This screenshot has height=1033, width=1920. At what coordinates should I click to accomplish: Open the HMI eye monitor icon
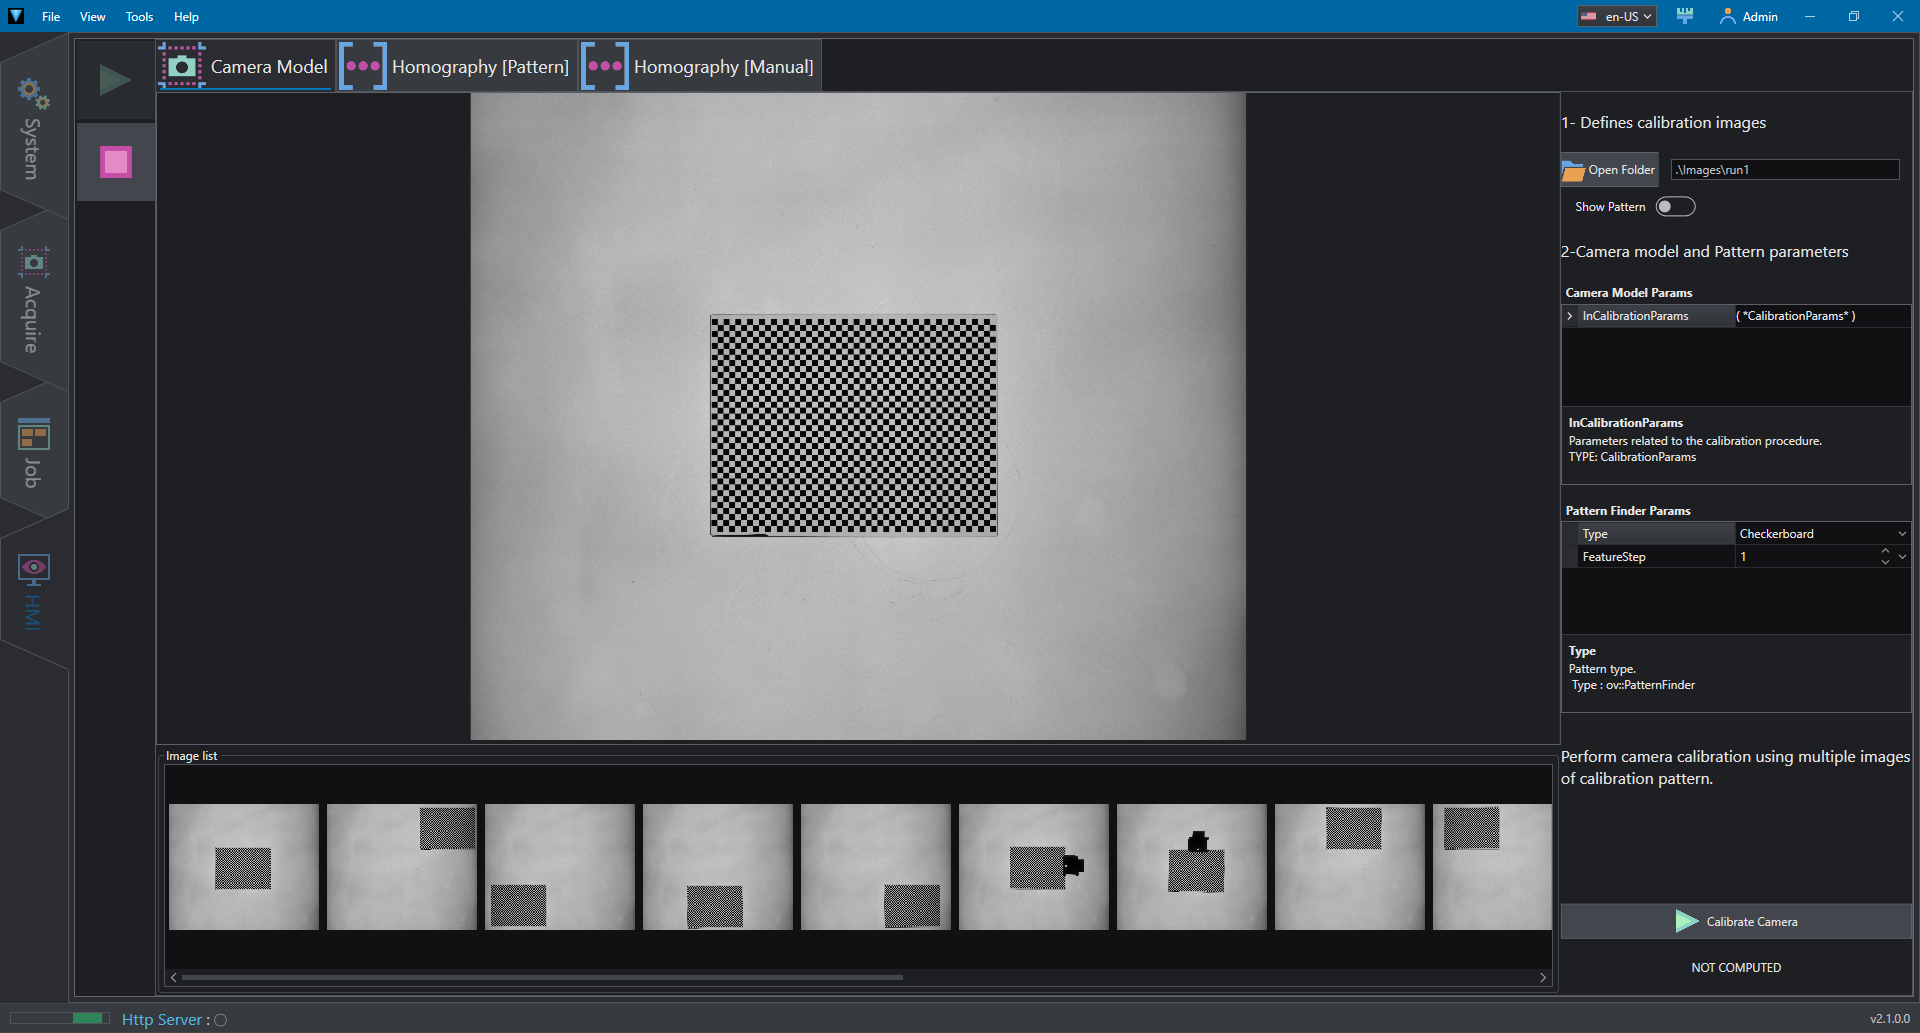point(33,569)
